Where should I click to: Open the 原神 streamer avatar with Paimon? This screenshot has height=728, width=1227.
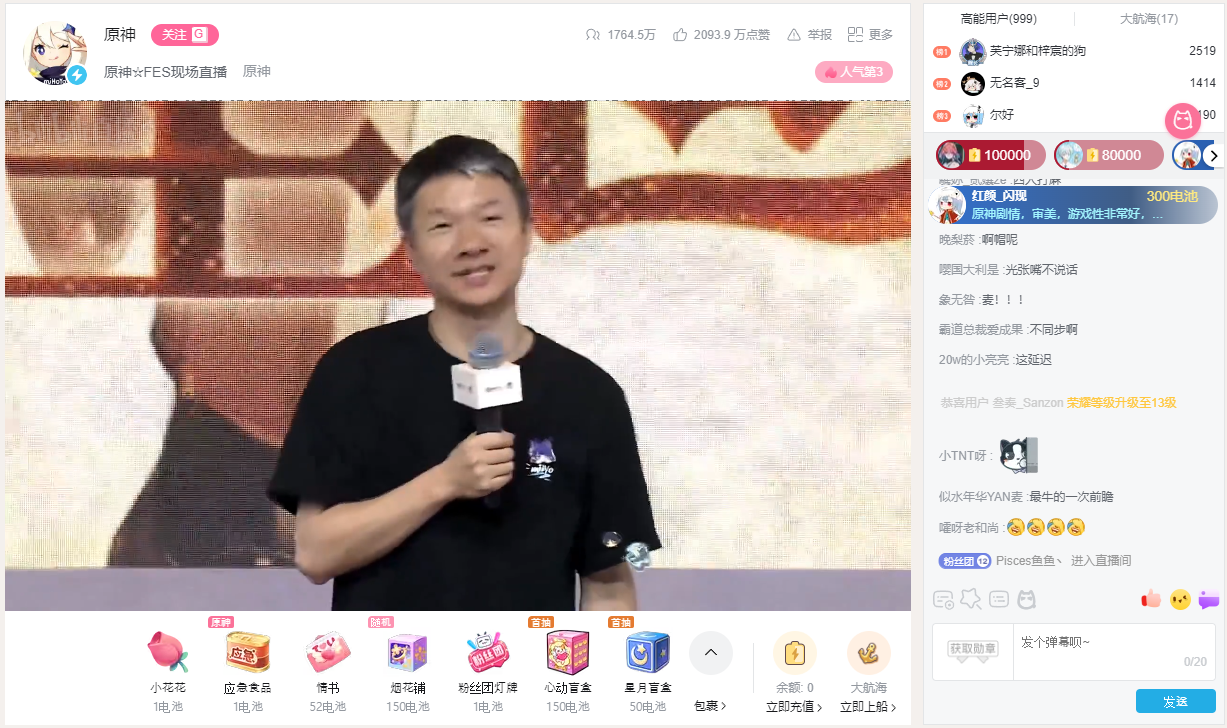click(x=54, y=52)
